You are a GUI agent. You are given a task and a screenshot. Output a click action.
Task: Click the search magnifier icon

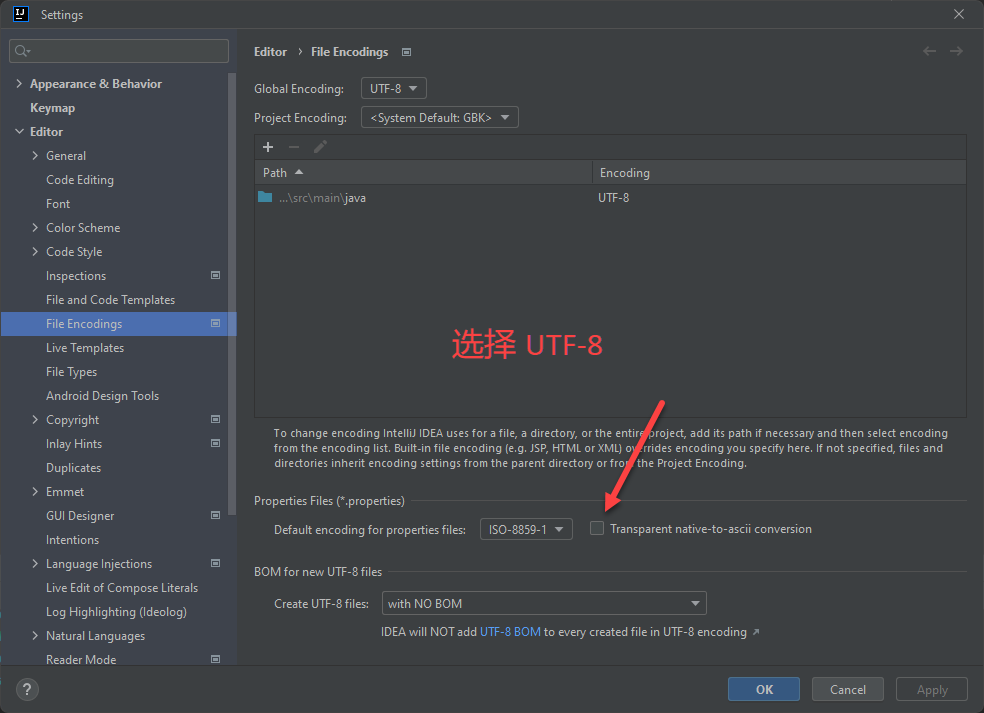22,51
